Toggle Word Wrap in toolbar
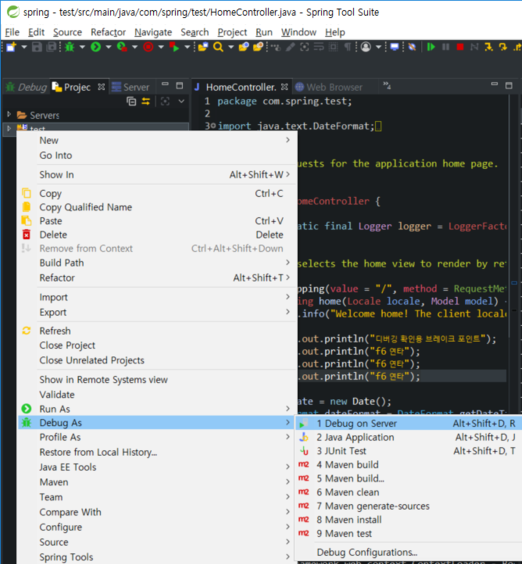This screenshot has width=522, height=564. (319, 47)
